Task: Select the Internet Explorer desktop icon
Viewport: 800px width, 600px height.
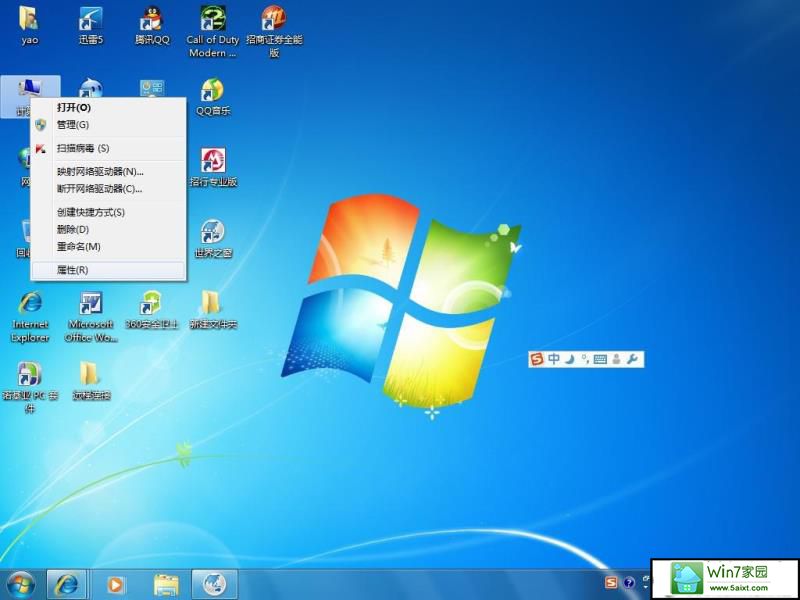Action: (x=30, y=316)
